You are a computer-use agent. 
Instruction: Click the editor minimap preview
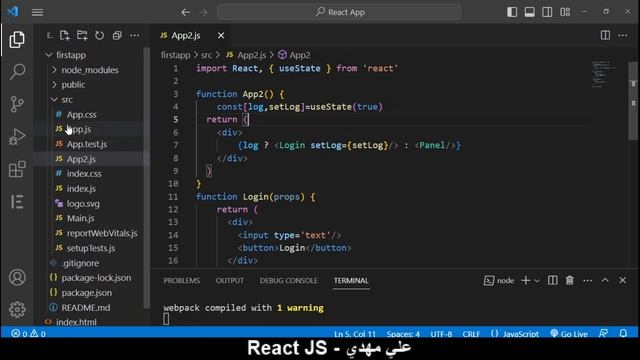point(604,74)
